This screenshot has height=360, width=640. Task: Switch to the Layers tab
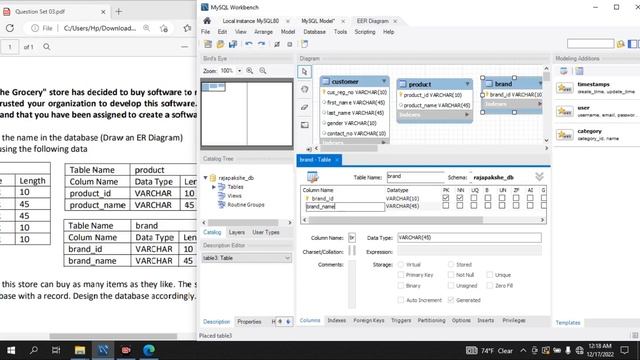point(237,232)
